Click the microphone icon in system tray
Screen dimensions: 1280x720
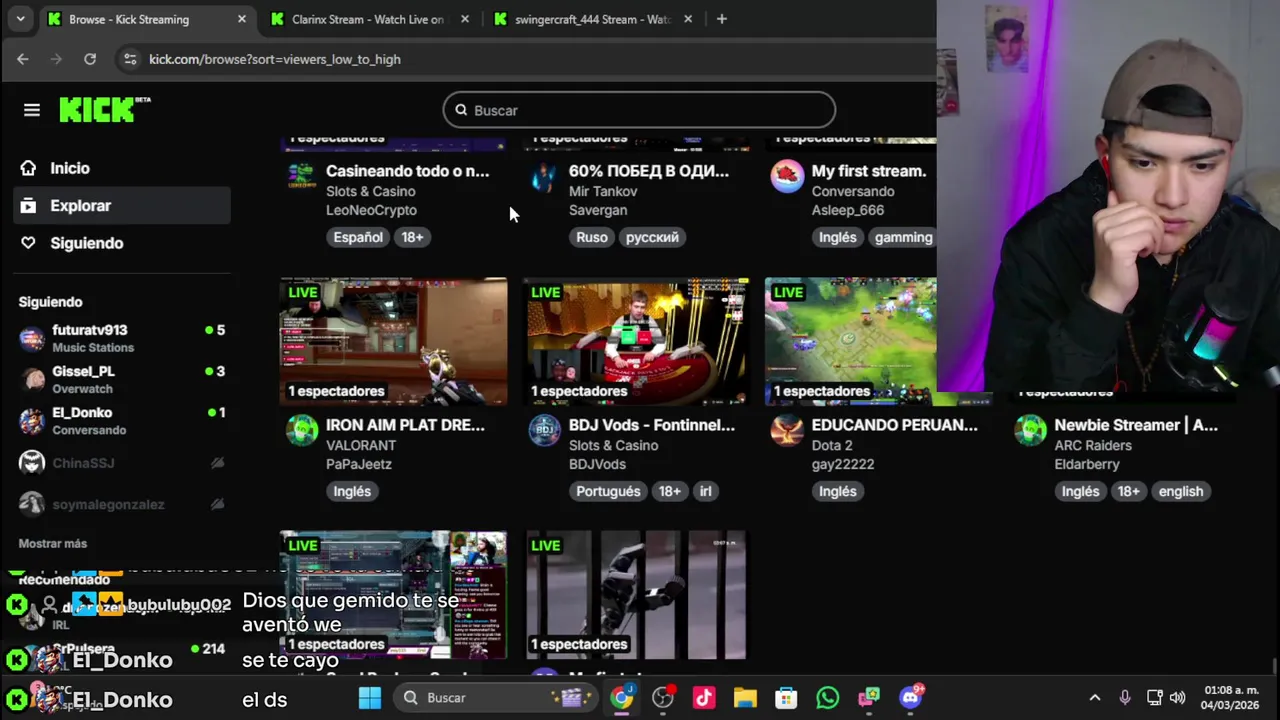coord(1125,698)
